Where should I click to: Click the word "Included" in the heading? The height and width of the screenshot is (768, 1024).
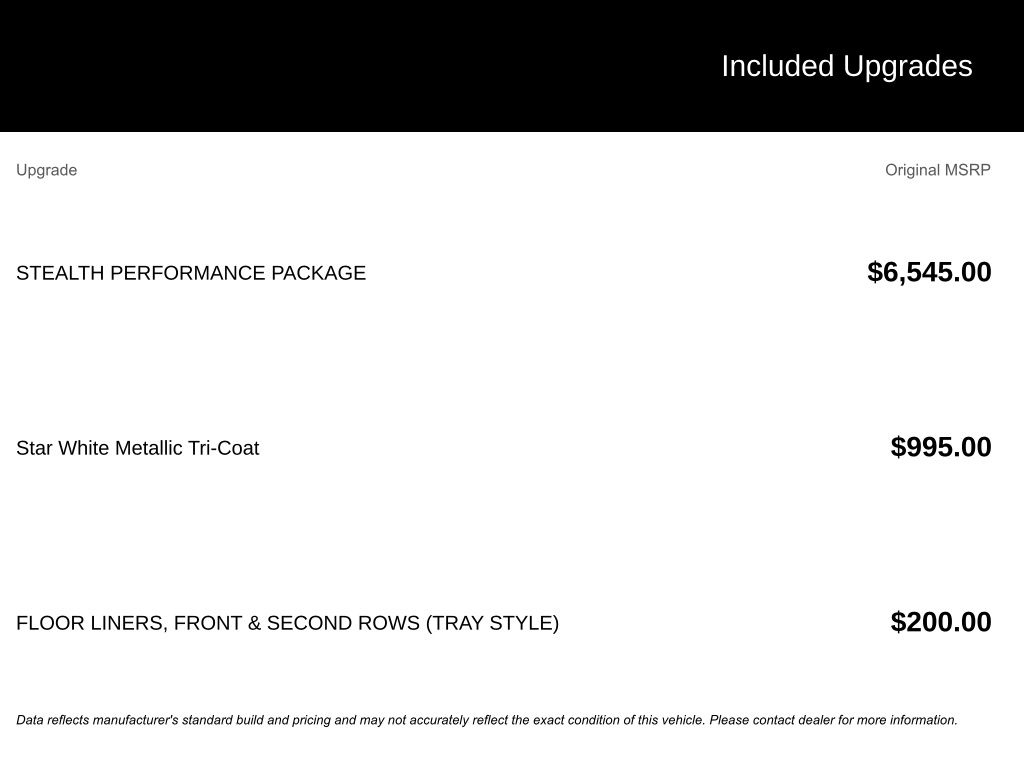click(x=777, y=66)
